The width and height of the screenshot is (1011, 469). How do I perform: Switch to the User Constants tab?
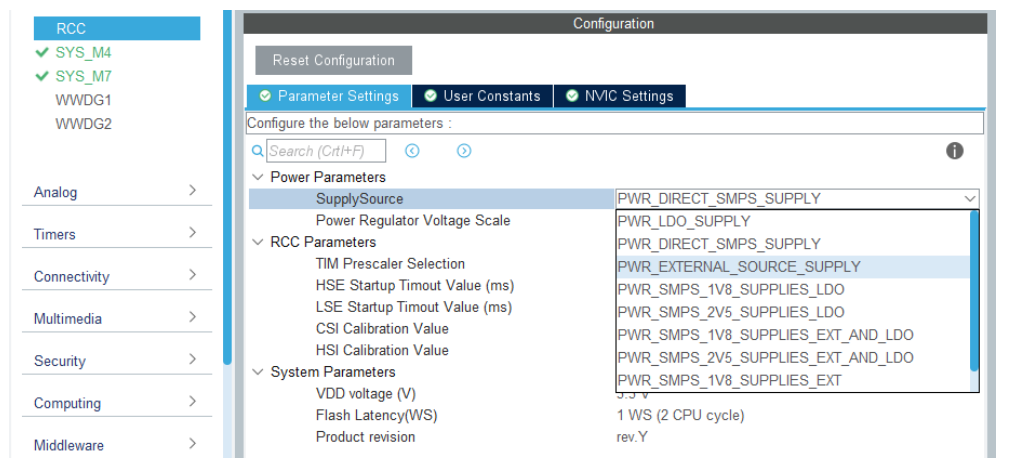tap(482, 96)
